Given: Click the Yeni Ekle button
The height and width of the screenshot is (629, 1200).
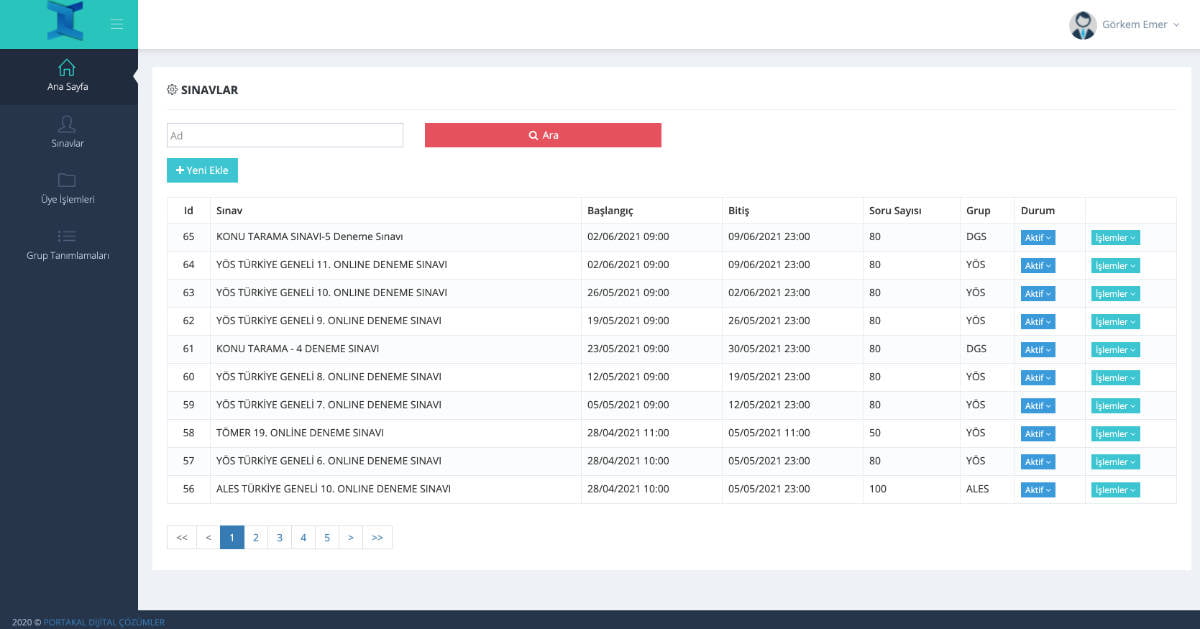Looking at the screenshot, I should [x=202, y=170].
